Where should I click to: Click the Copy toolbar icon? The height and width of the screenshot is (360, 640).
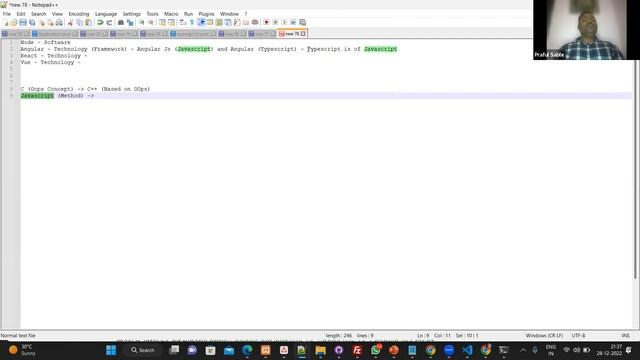(80, 22)
